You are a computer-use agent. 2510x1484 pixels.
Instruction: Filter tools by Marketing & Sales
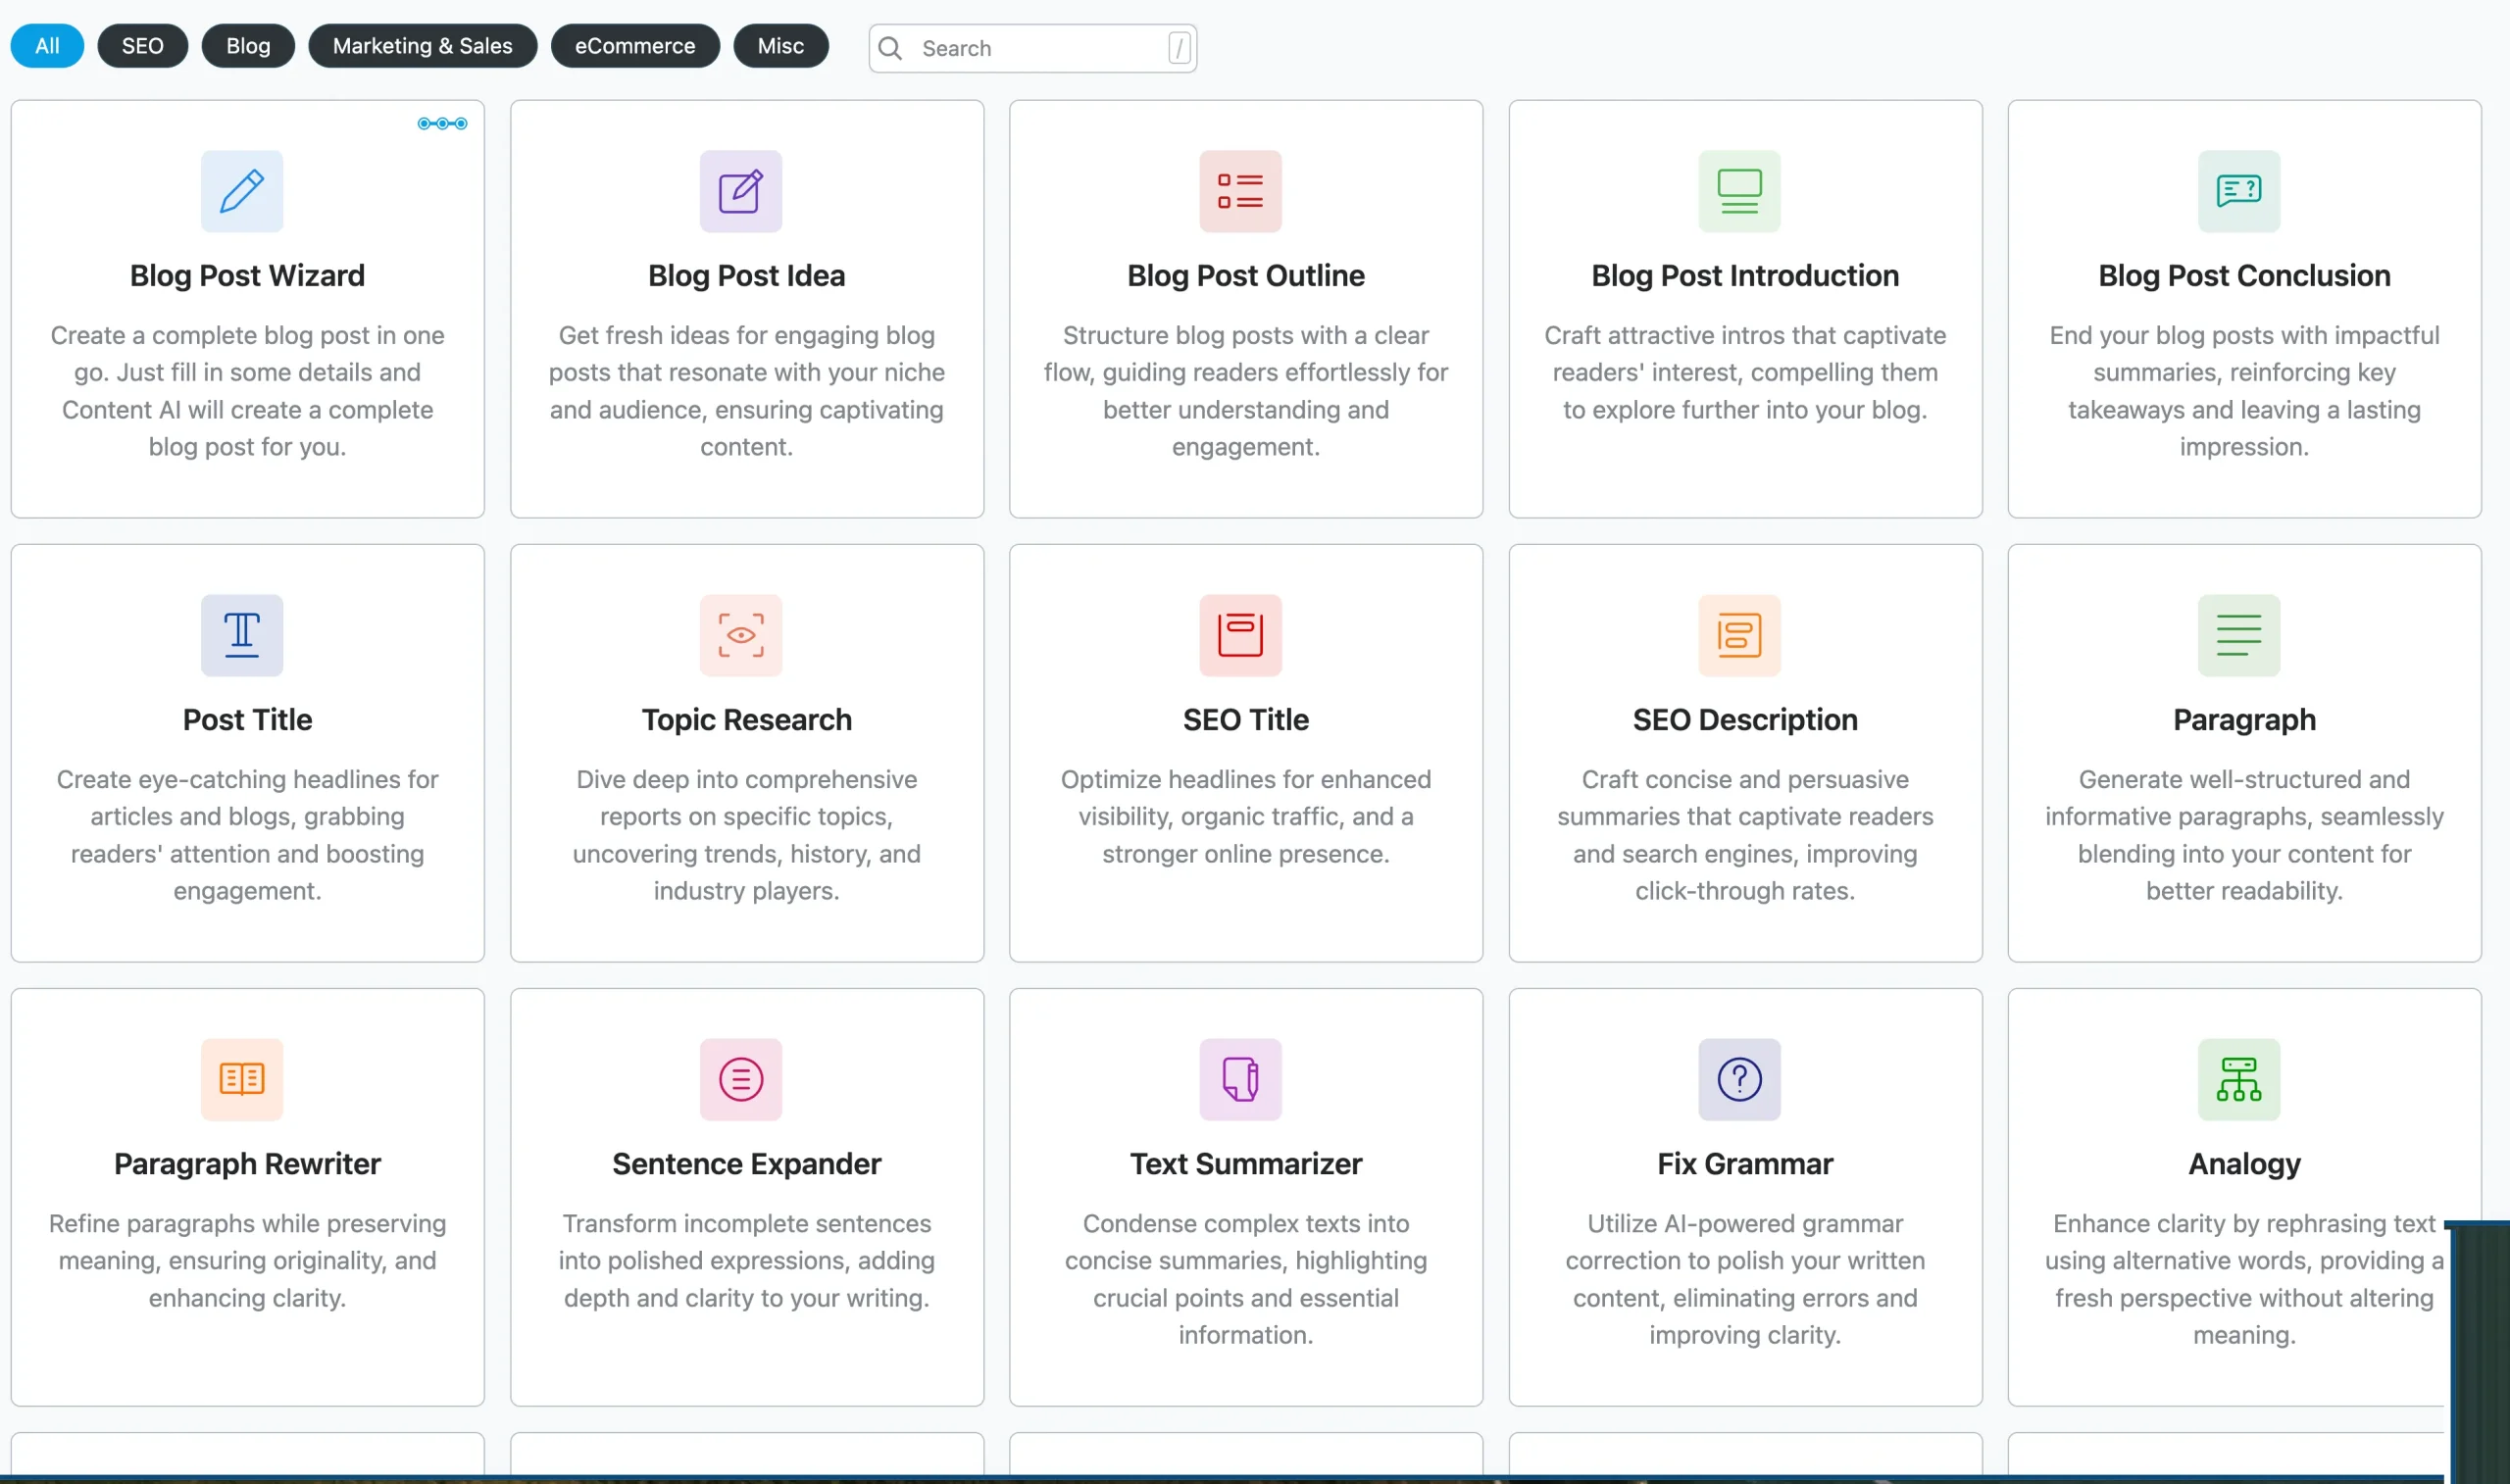[422, 46]
